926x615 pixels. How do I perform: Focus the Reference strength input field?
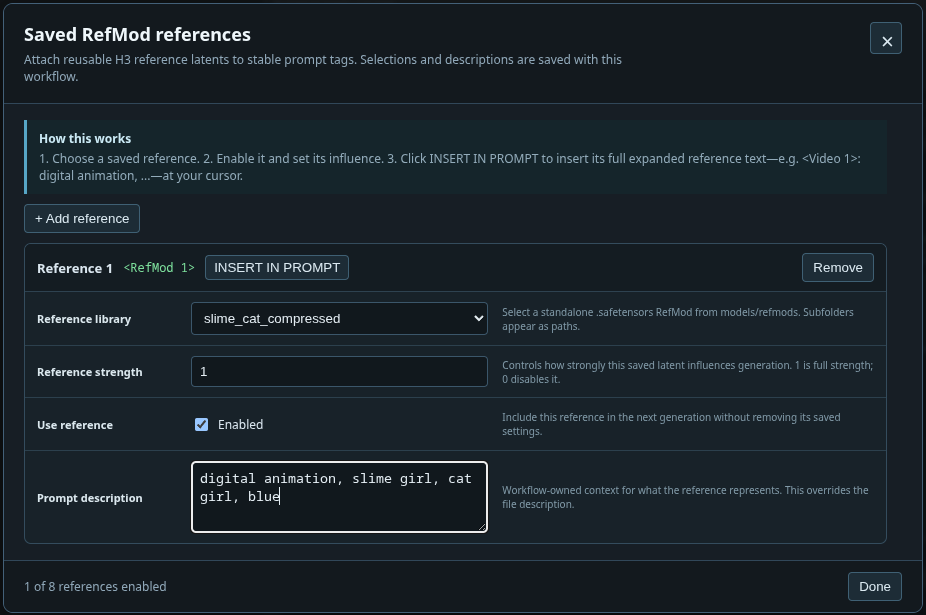pyautogui.click(x=339, y=372)
